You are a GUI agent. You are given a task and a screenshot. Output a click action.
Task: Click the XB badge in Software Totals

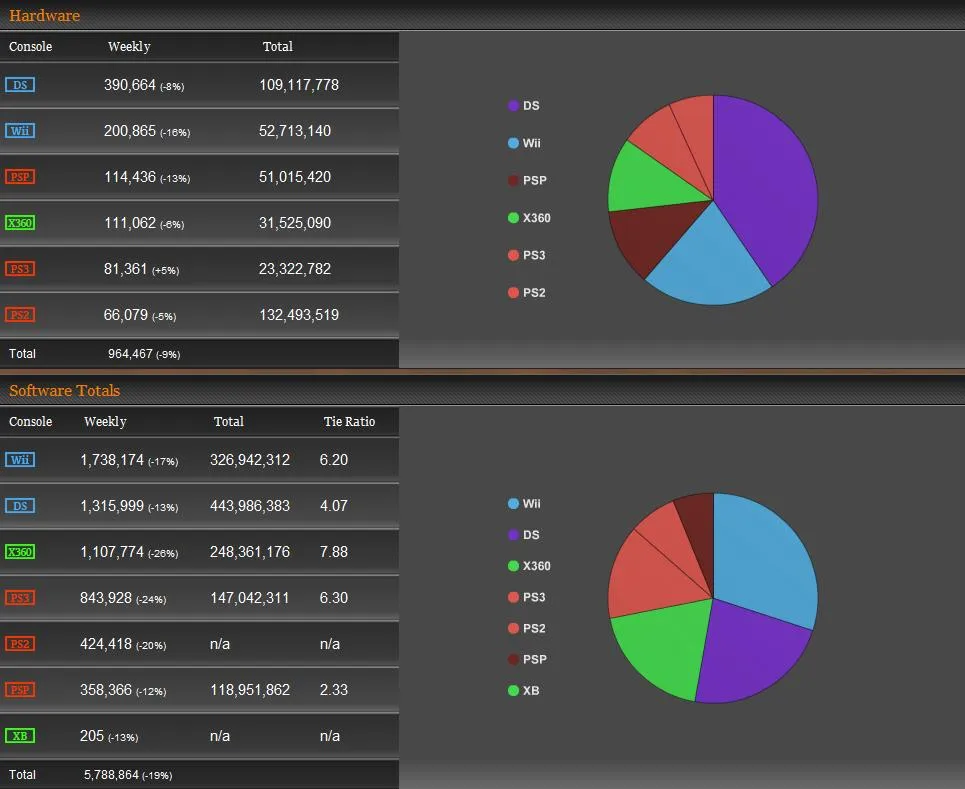(20, 736)
